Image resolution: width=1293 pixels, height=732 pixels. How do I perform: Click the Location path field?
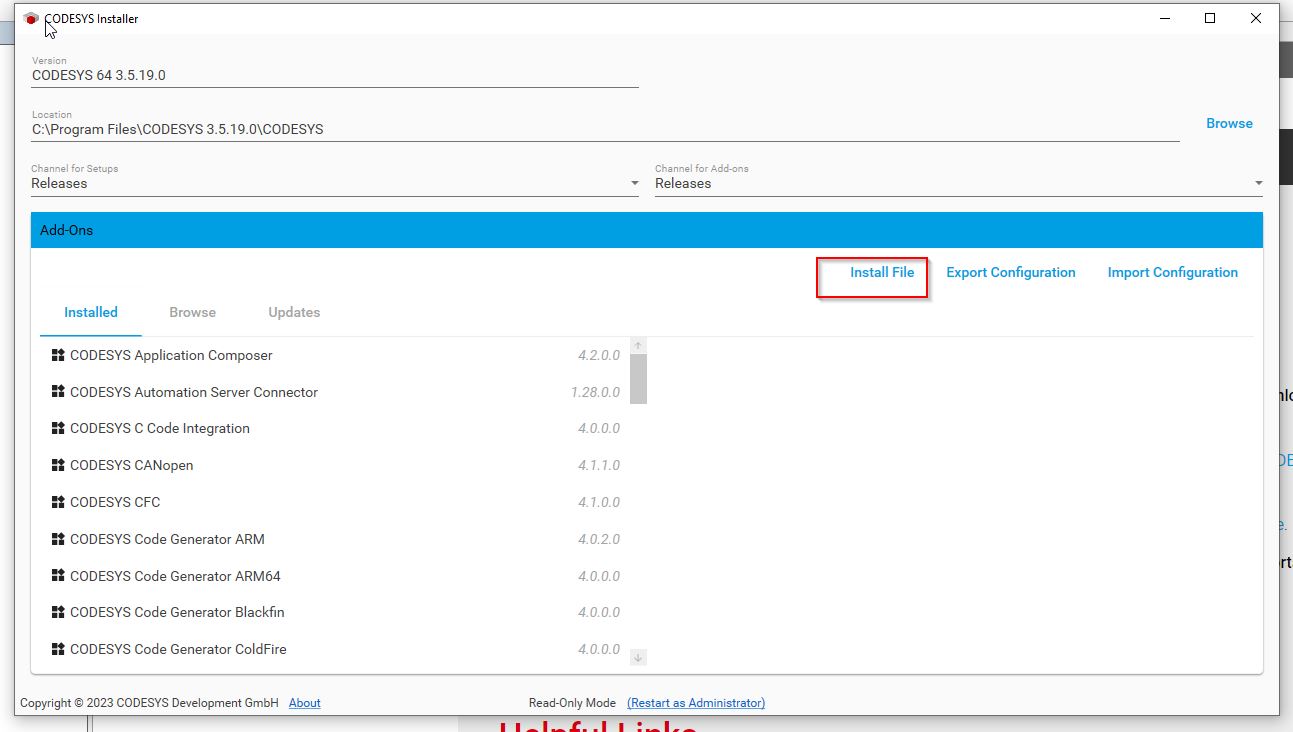coord(605,129)
